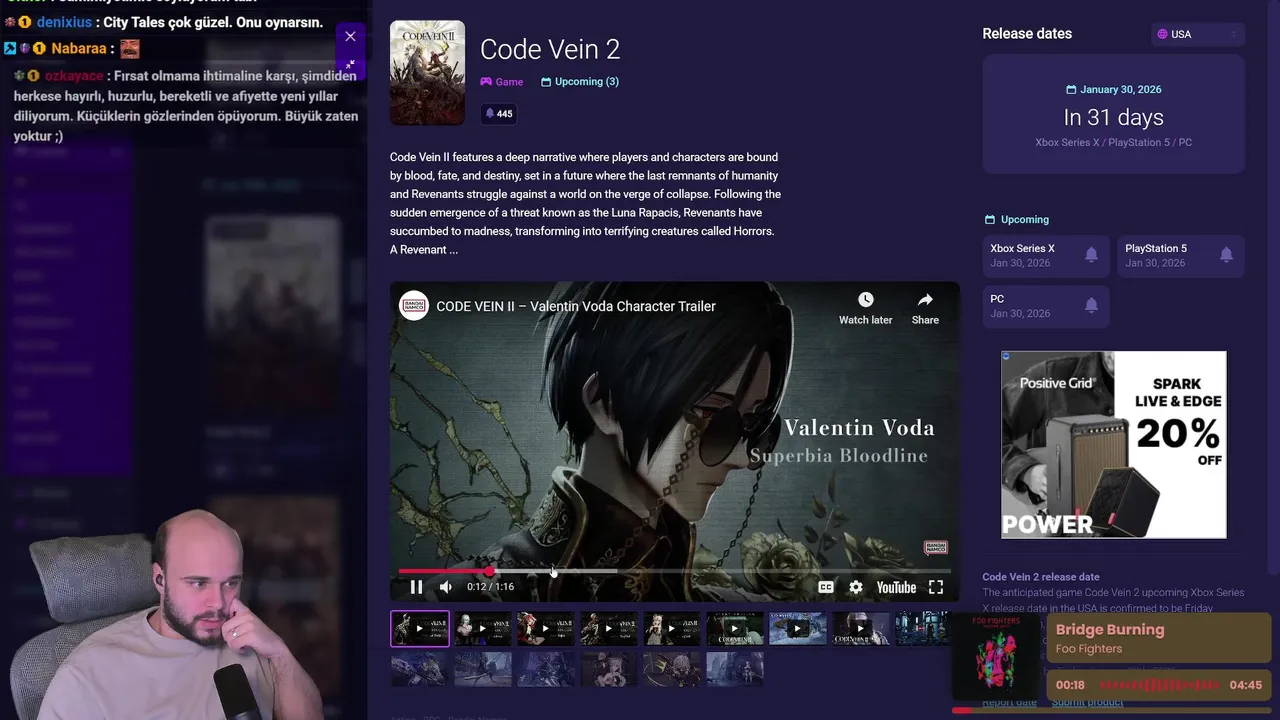Click the calendar icon beside January 30, 2026
1280x720 pixels.
point(1071,90)
